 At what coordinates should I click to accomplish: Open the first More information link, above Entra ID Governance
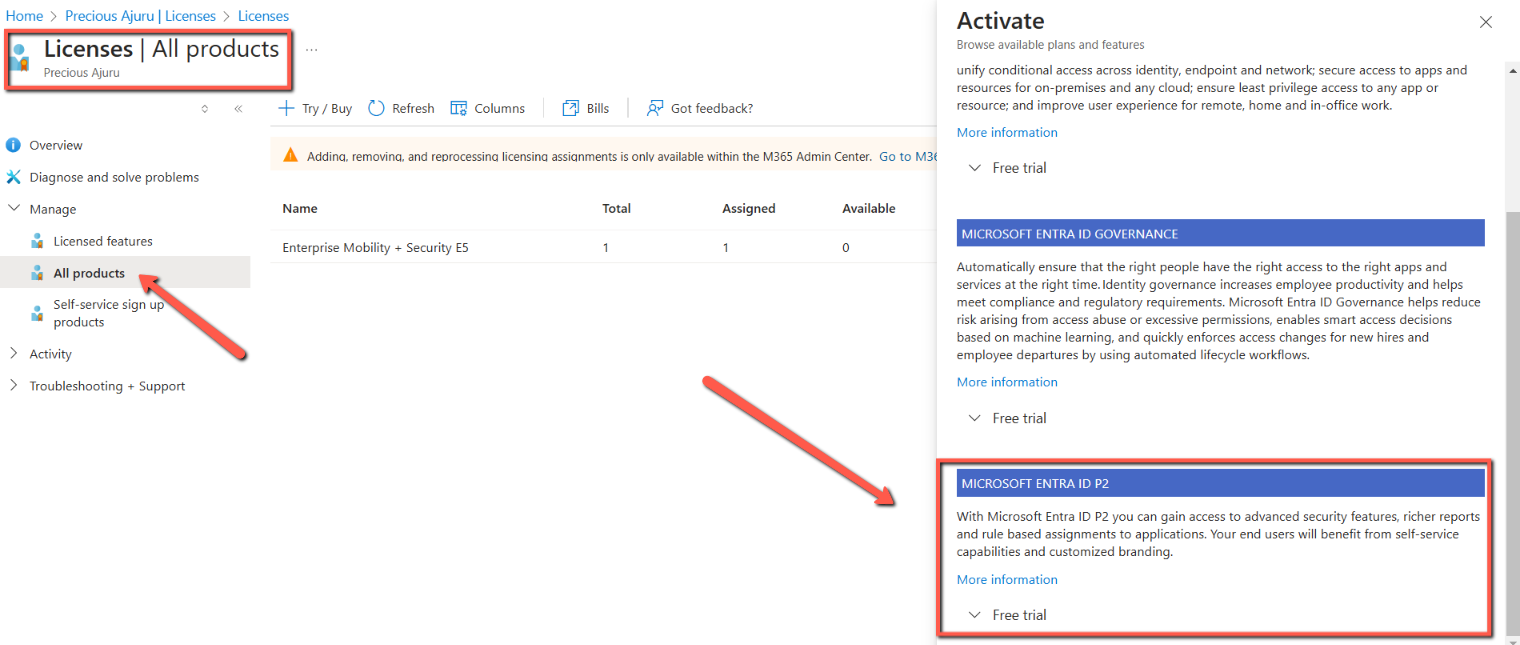click(x=1007, y=132)
